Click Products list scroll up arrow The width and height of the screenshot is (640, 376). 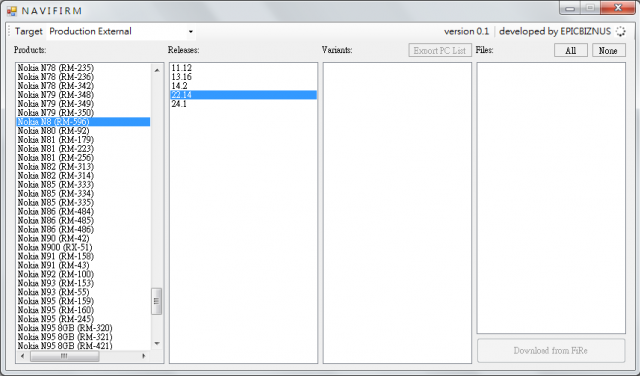[x=157, y=71]
